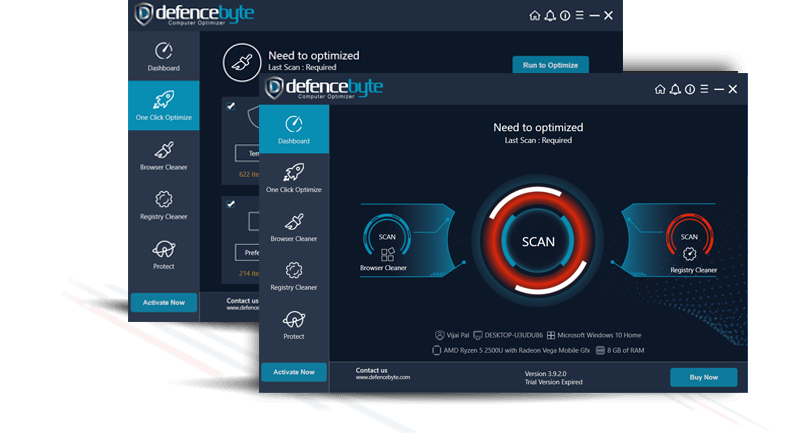This screenshot has height=446, width=800.
Task: Click the defencebyte logo in front window
Action: tap(324, 88)
